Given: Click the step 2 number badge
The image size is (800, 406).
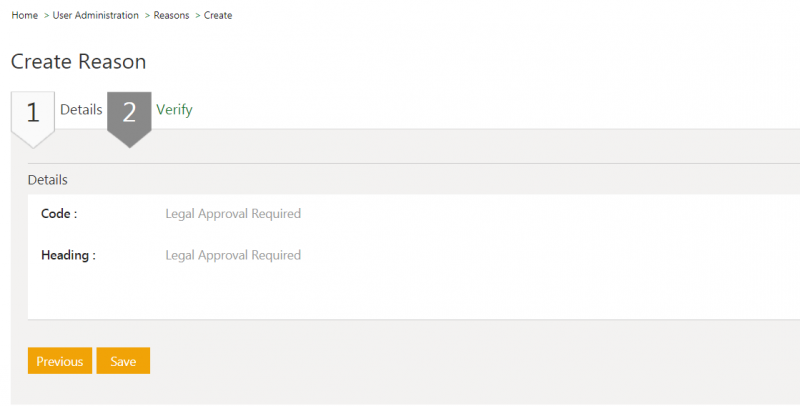Looking at the screenshot, I should (129, 113).
